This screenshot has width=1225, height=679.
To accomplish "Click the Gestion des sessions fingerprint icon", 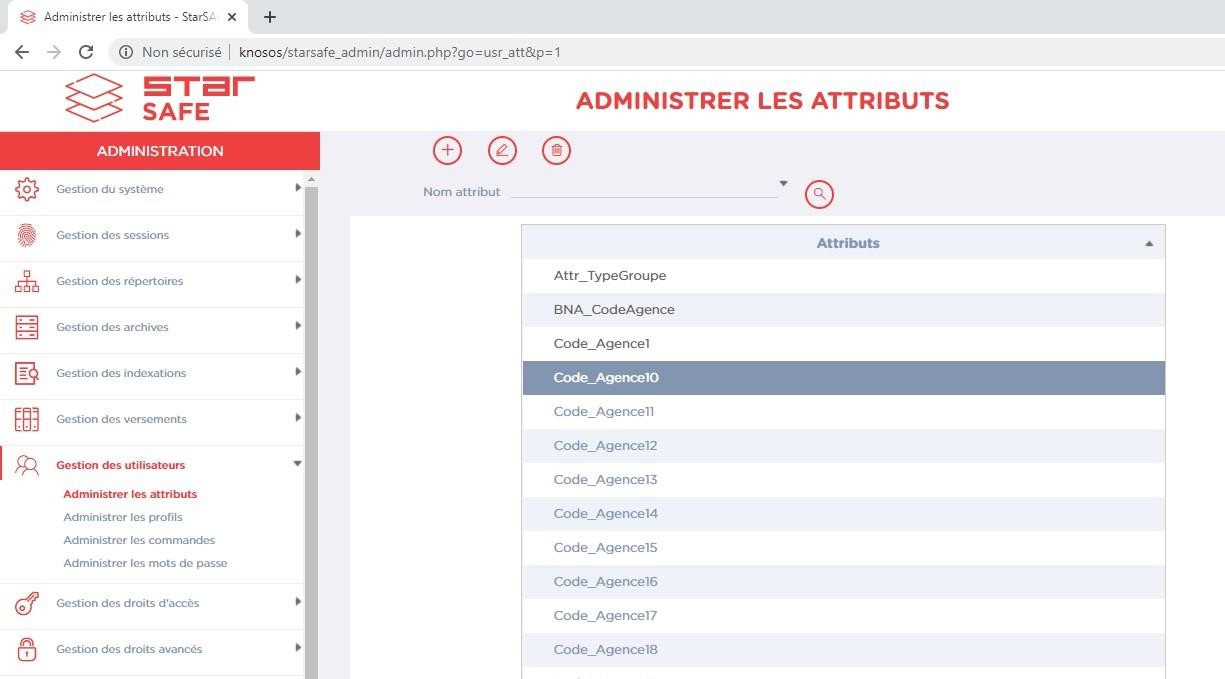I will click(x=27, y=235).
